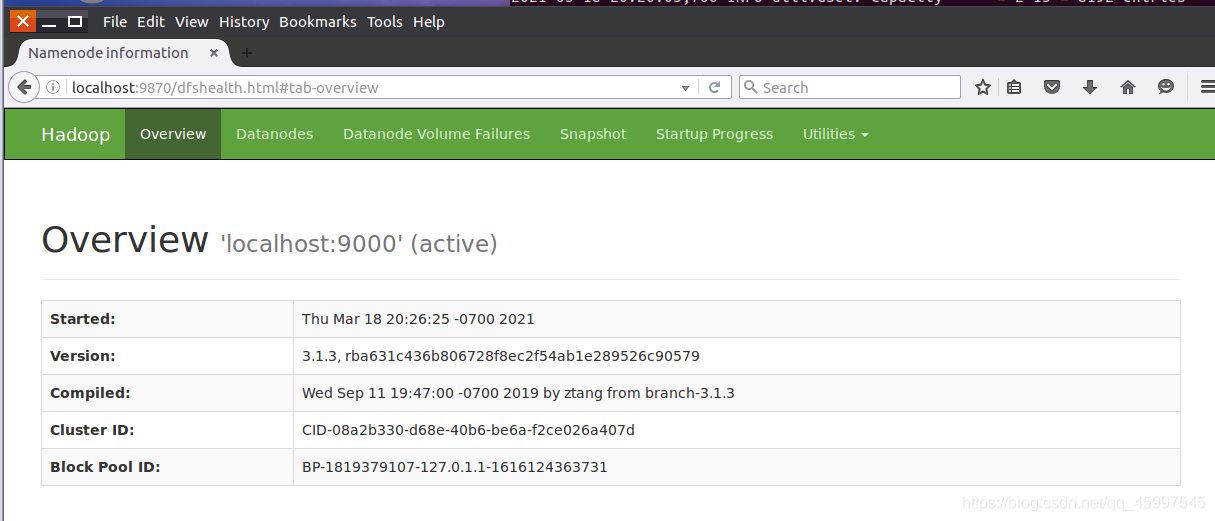Expand the Utilities dropdown
The height and width of the screenshot is (521, 1215).
coord(835,134)
